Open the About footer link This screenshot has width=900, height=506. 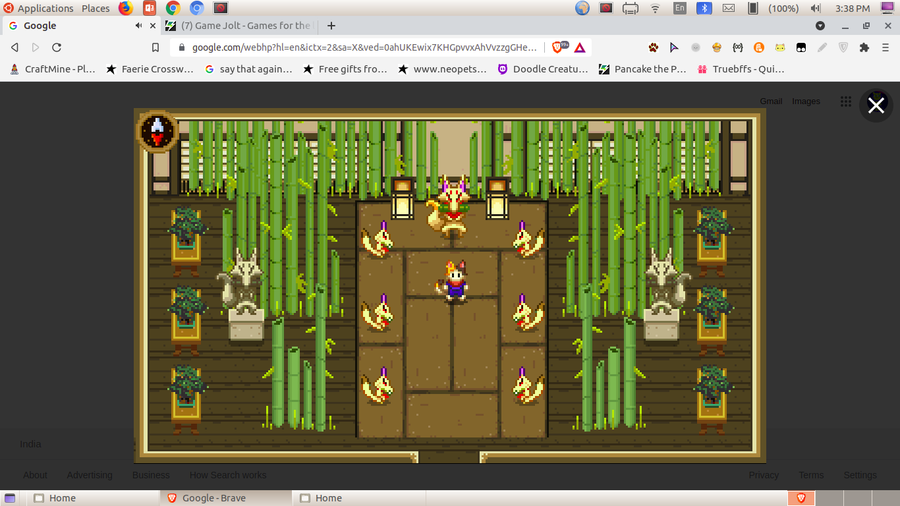pyautogui.click(x=35, y=475)
